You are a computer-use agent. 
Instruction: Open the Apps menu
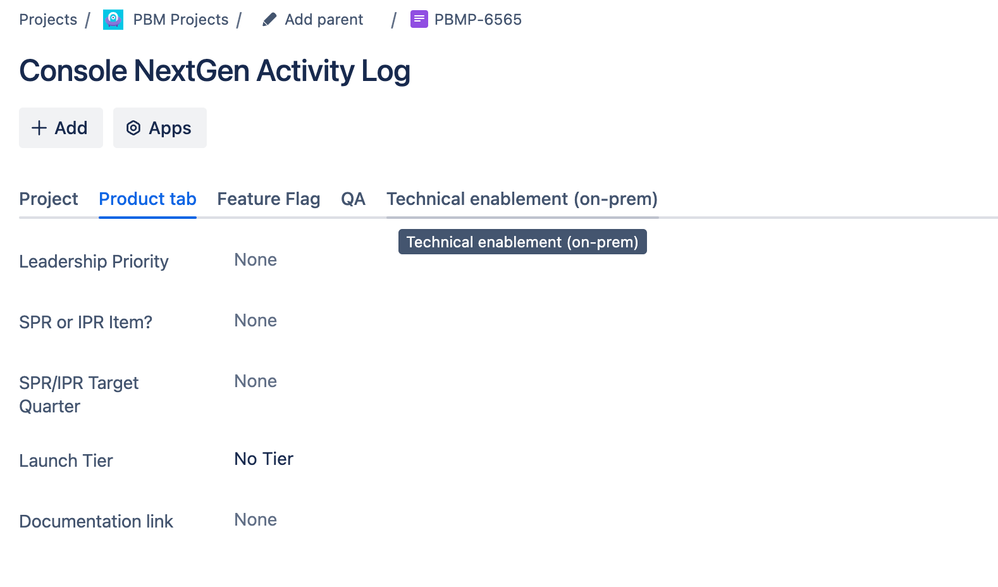click(160, 128)
